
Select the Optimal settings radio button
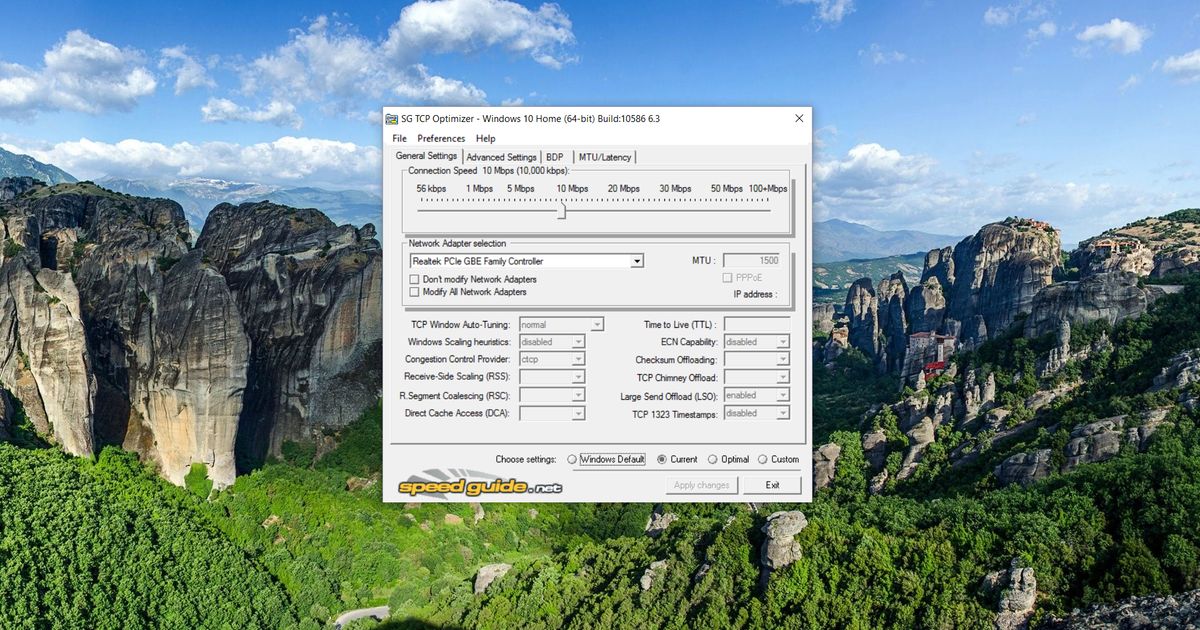[x=712, y=459]
